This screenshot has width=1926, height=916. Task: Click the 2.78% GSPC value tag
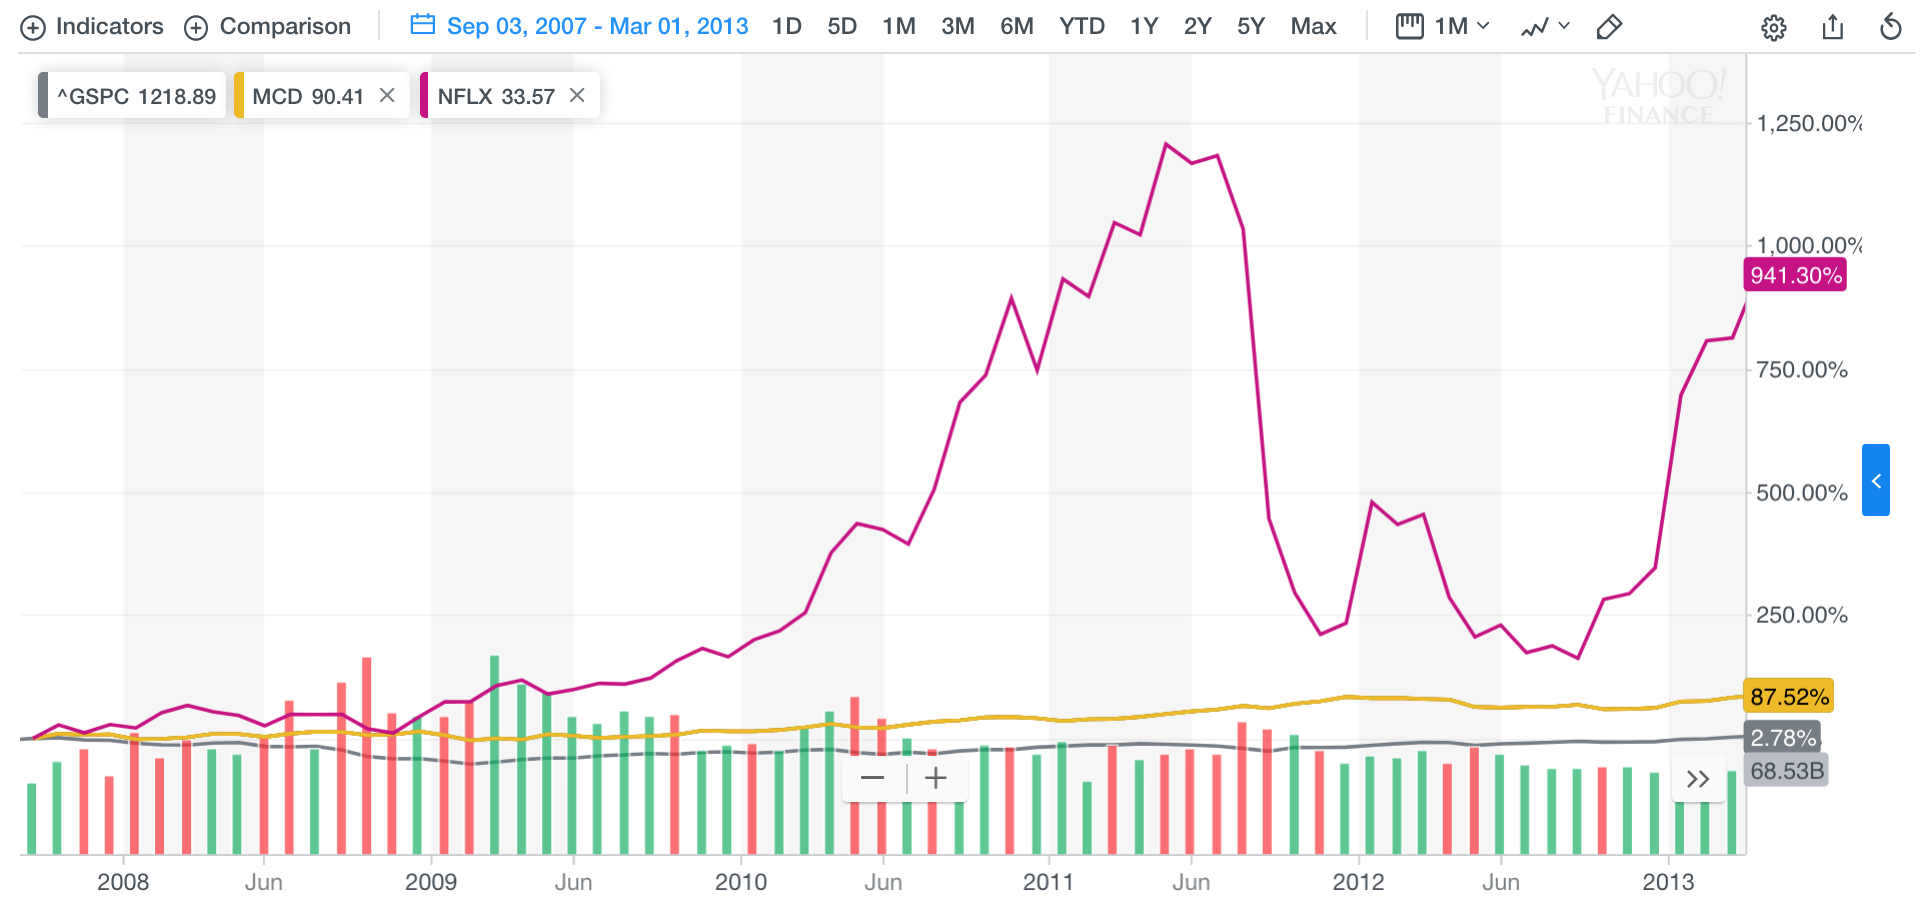(x=1783, y=738)
